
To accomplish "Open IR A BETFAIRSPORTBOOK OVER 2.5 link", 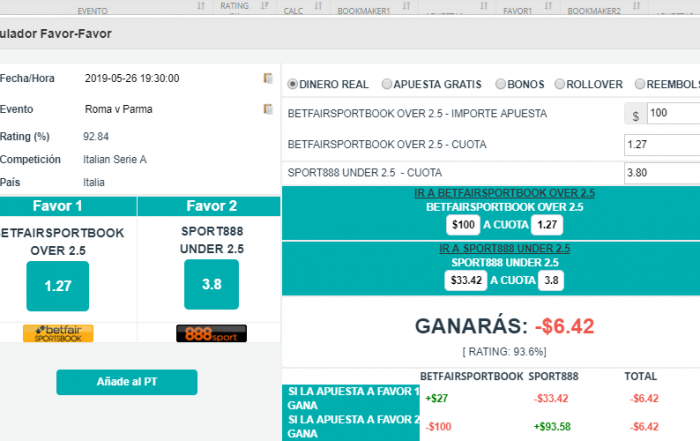I will [x=504, y=193].
